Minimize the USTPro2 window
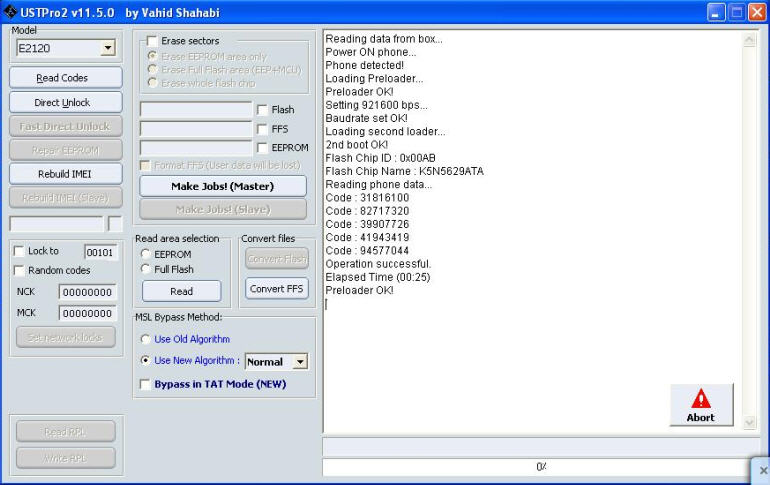The image size is (770, 485). [716, 12]
